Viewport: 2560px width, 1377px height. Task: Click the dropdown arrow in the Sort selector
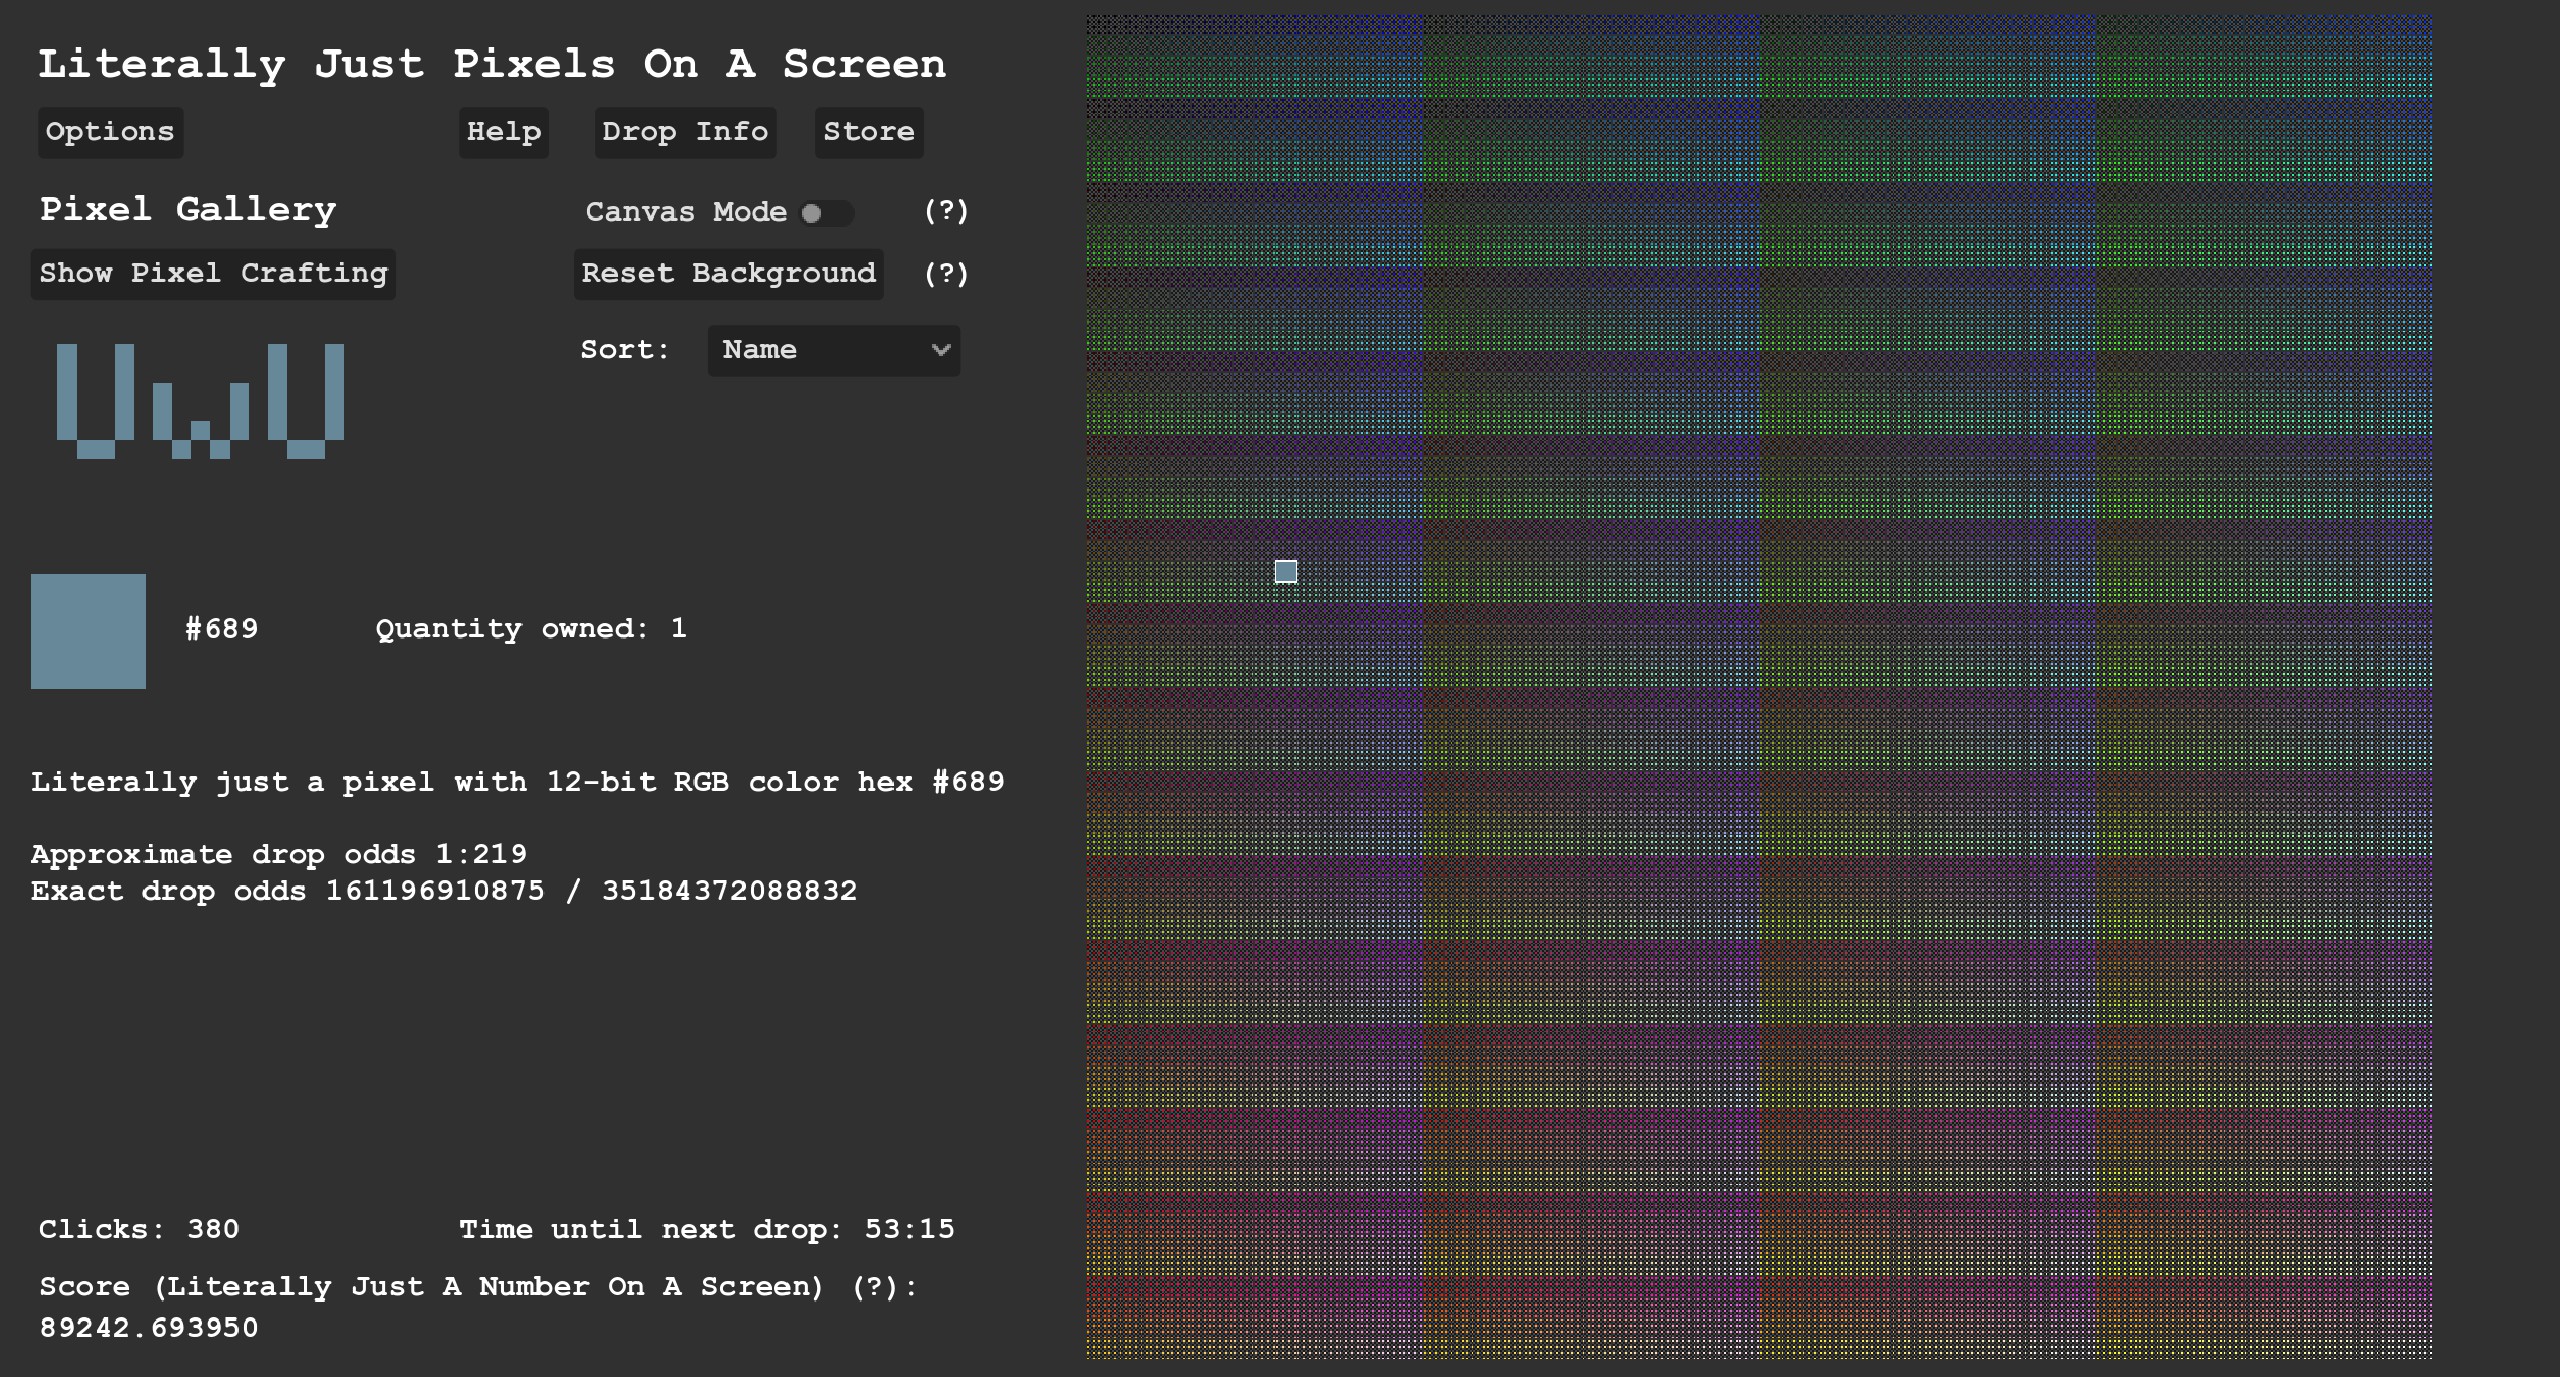point(940,350)
